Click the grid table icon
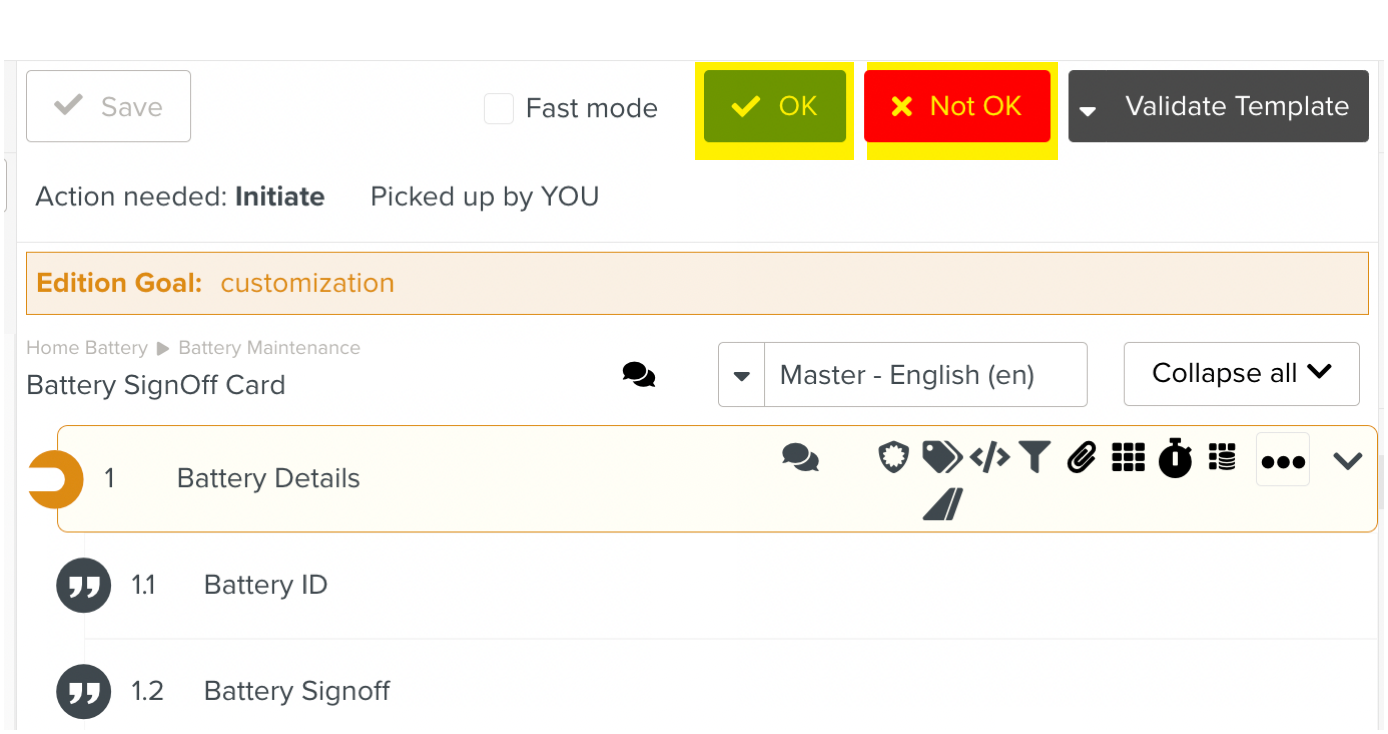 pyautogui.click(x=1128, y=458)
